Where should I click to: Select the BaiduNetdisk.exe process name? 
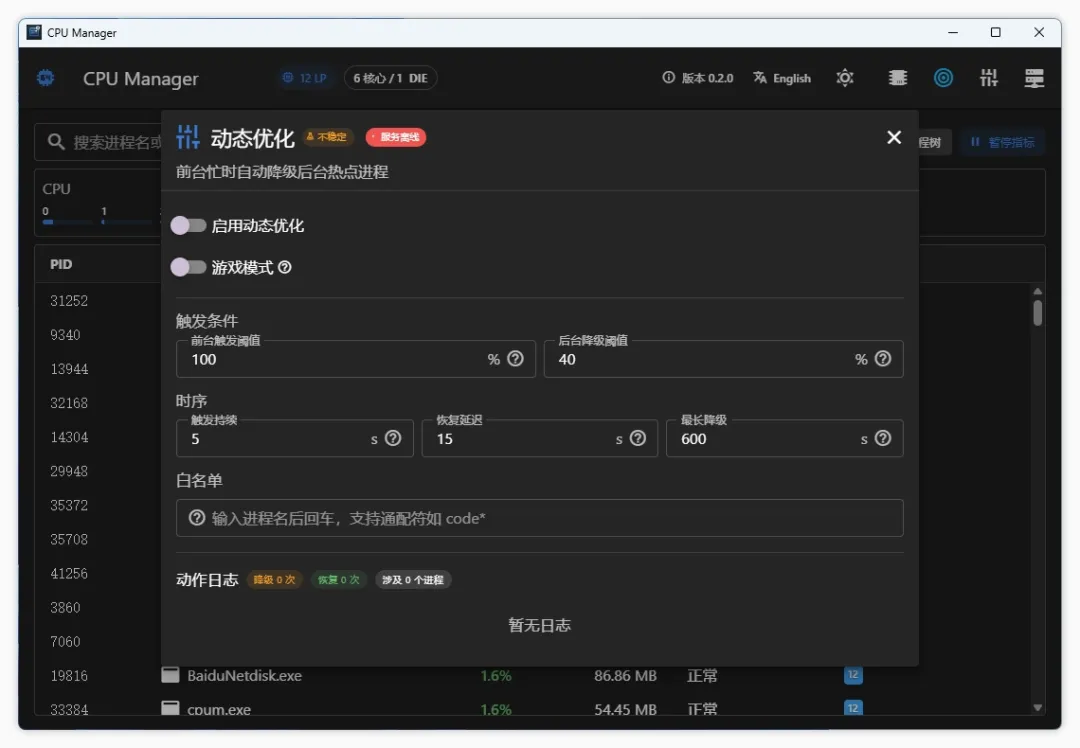245,676
